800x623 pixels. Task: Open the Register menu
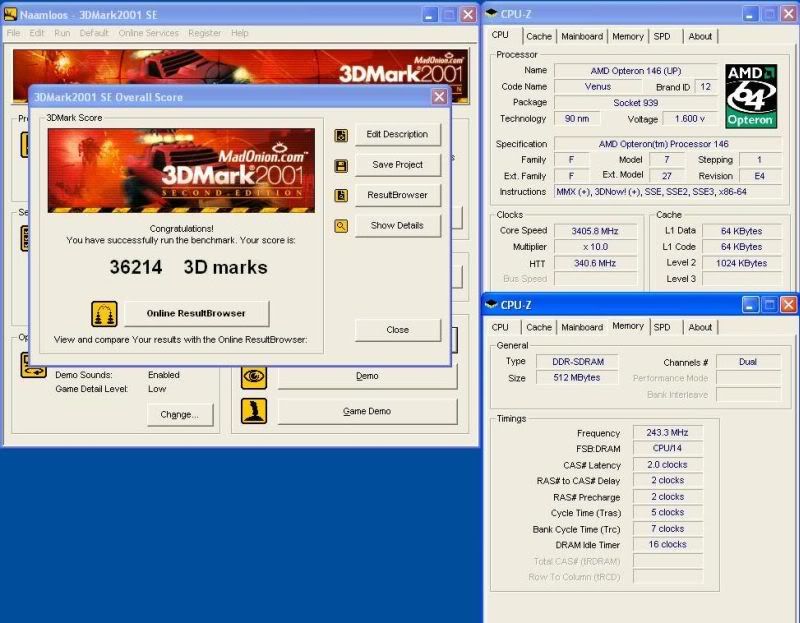pyautogui.click(x=205, y=33)
